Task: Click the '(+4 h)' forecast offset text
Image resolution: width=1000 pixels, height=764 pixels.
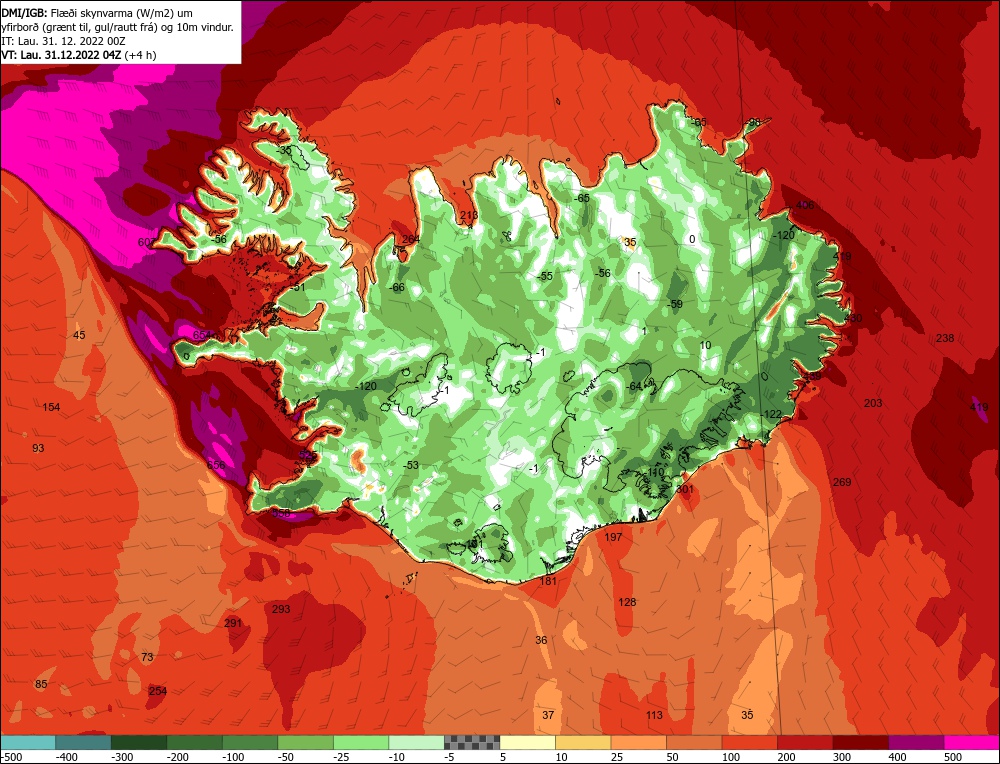Action: (140, 55)
